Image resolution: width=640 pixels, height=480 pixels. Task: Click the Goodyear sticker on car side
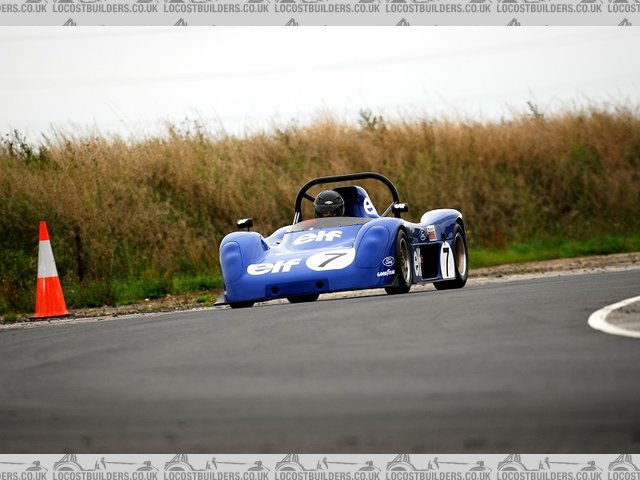[386, 272]
